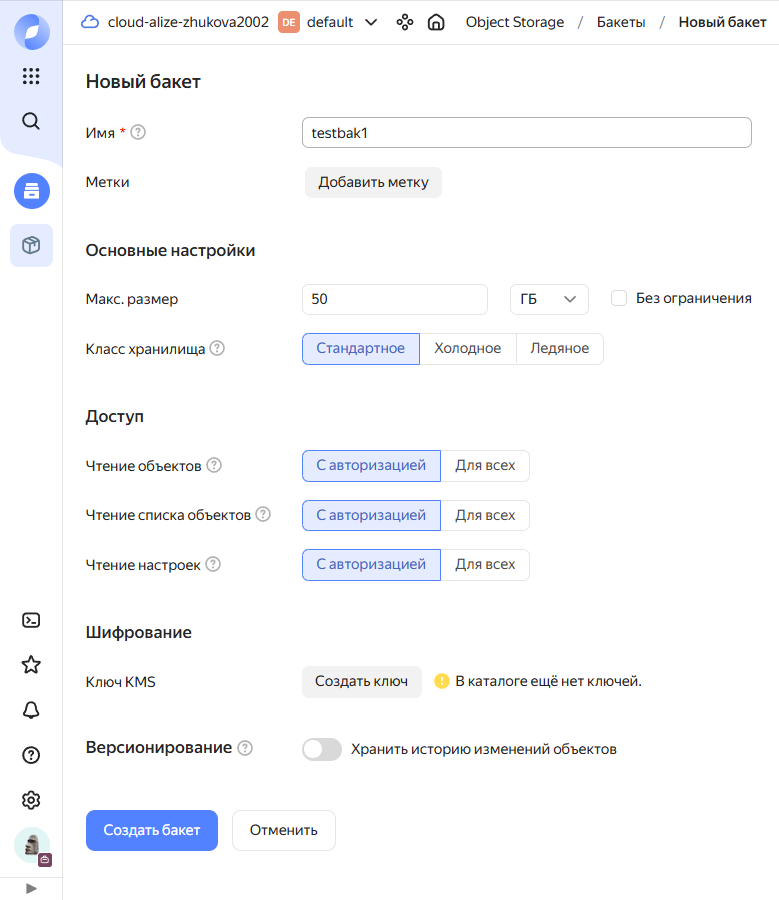Click the Имя input field
The width and height of the screenshot is (779, 900).
point(526,132)
